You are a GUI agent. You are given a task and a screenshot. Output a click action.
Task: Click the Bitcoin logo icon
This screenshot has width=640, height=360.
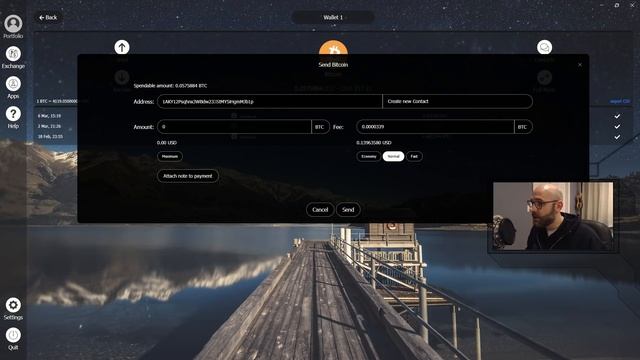[333, 48]
